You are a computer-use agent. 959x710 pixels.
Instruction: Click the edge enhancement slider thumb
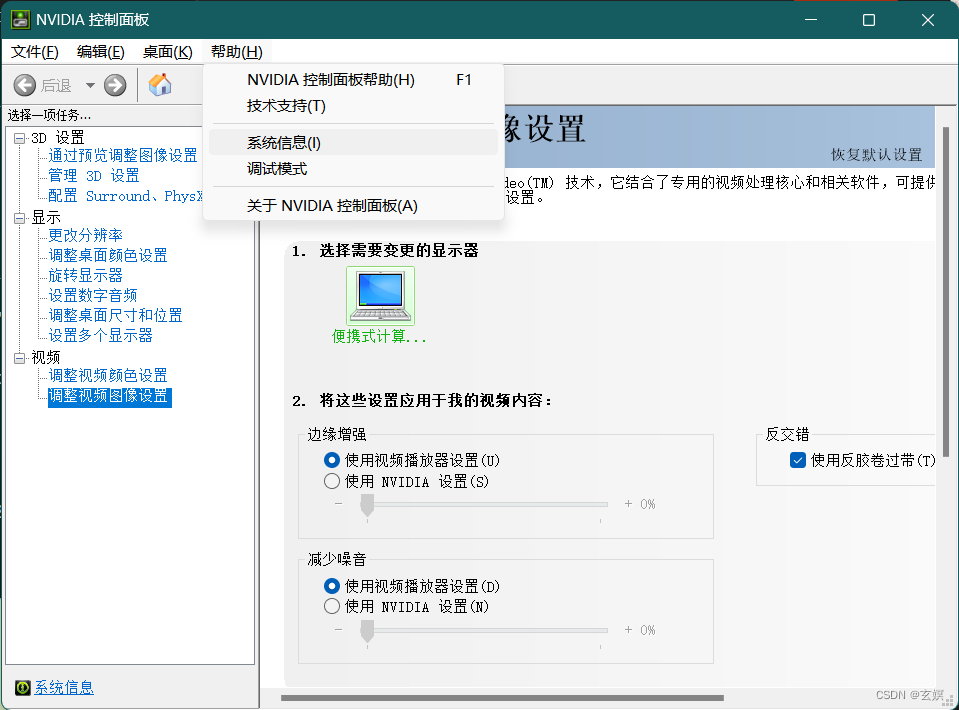pos(367,506)
